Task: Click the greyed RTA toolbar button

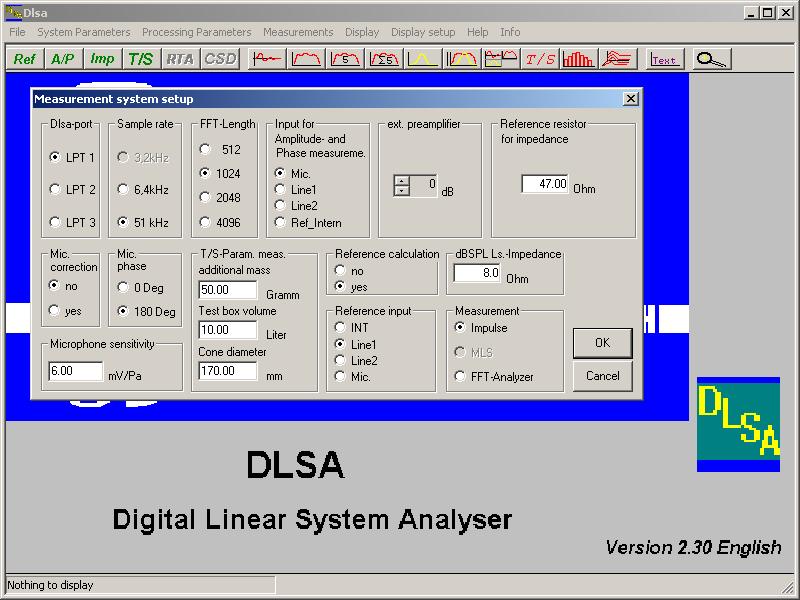Action: point(180,59)
